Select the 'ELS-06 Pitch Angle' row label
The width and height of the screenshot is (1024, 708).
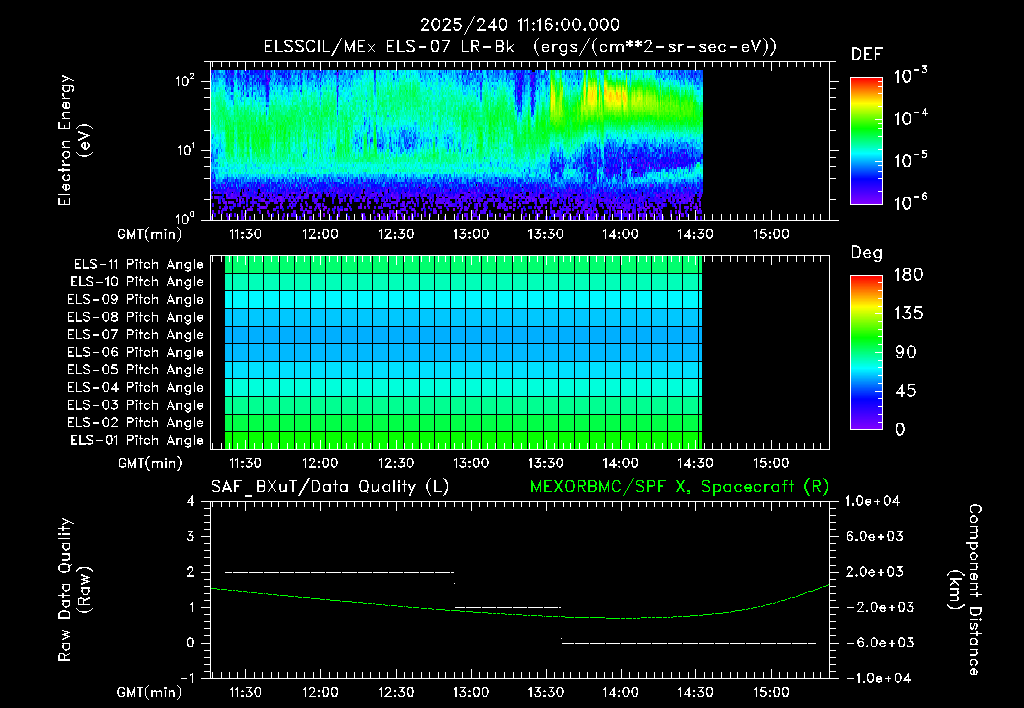(135, 353)
